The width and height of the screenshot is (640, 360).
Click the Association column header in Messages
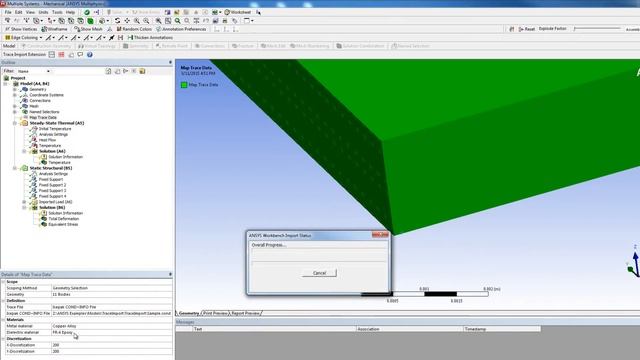click(x=409, y=329)
